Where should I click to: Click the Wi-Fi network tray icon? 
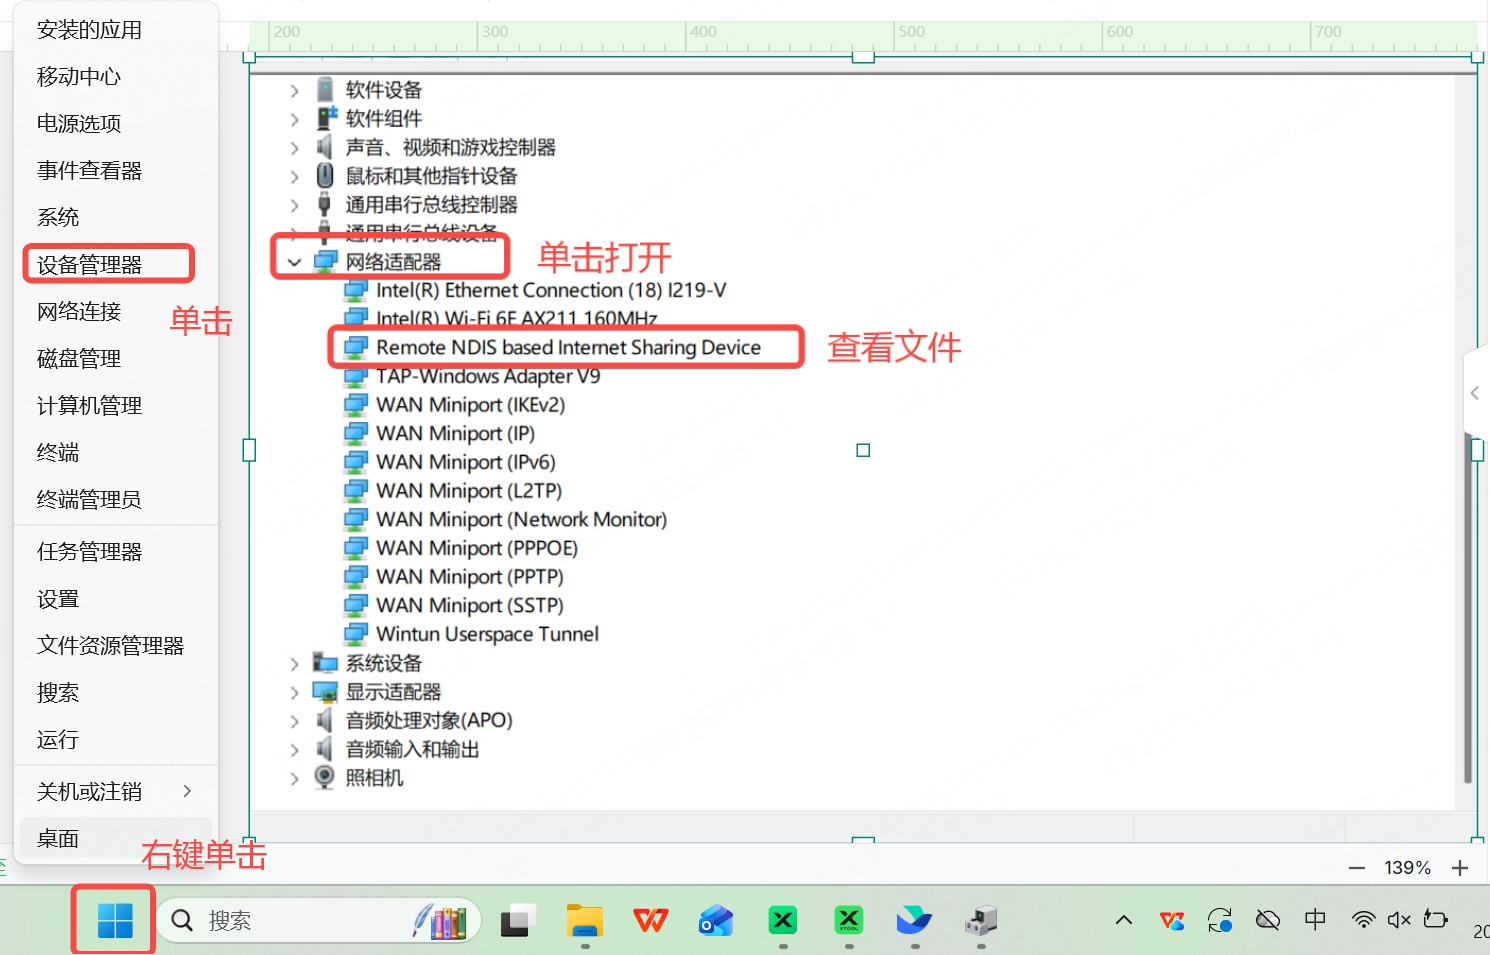(1362, 920)
